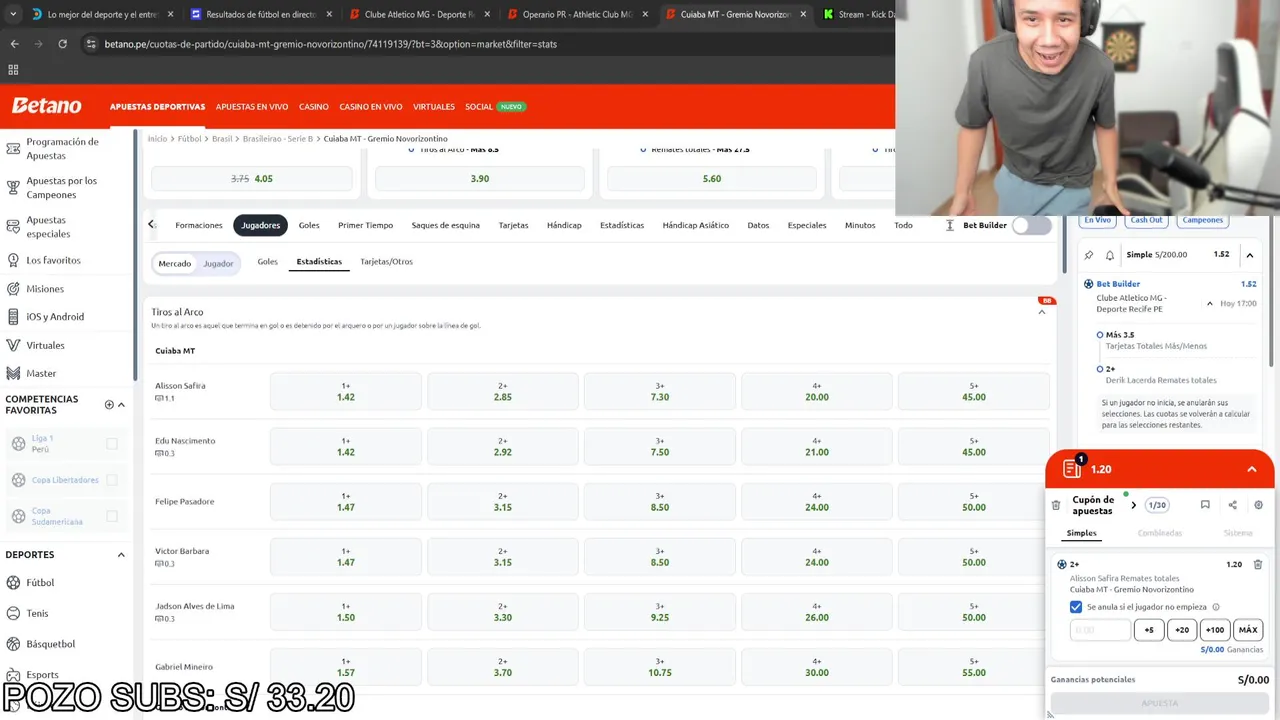This screenshot has width=1280, height=720.
Task: Open Casino menu item
Action: click(x=314, y=106)
